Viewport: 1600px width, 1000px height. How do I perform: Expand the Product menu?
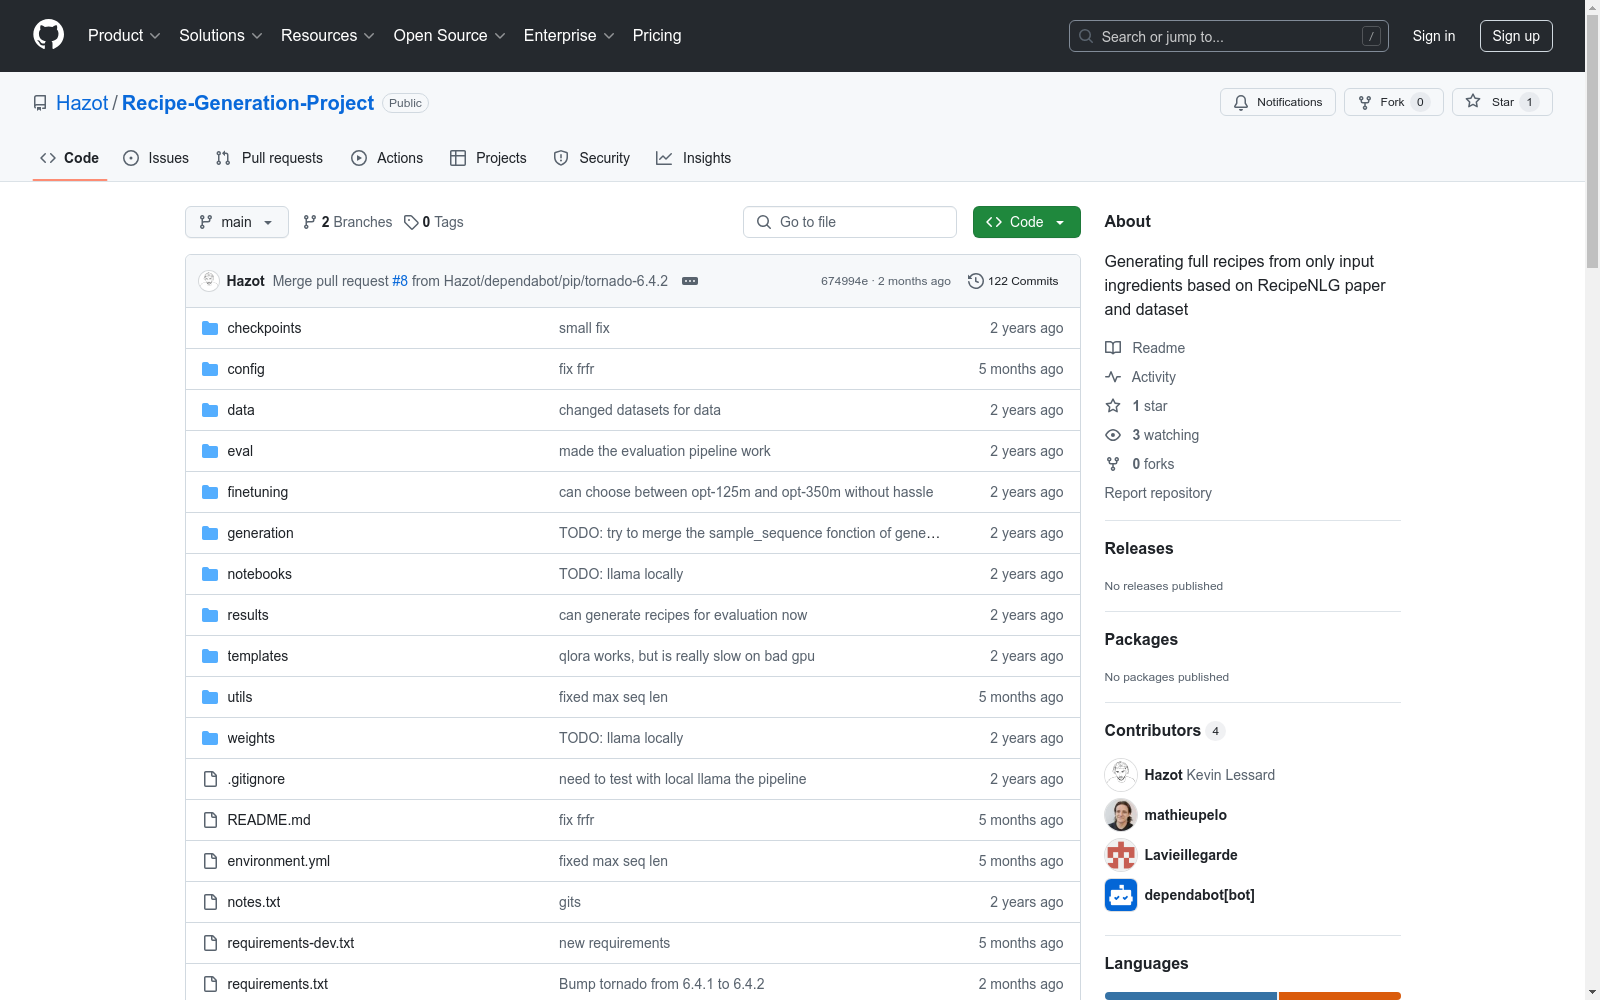(124, 36)
